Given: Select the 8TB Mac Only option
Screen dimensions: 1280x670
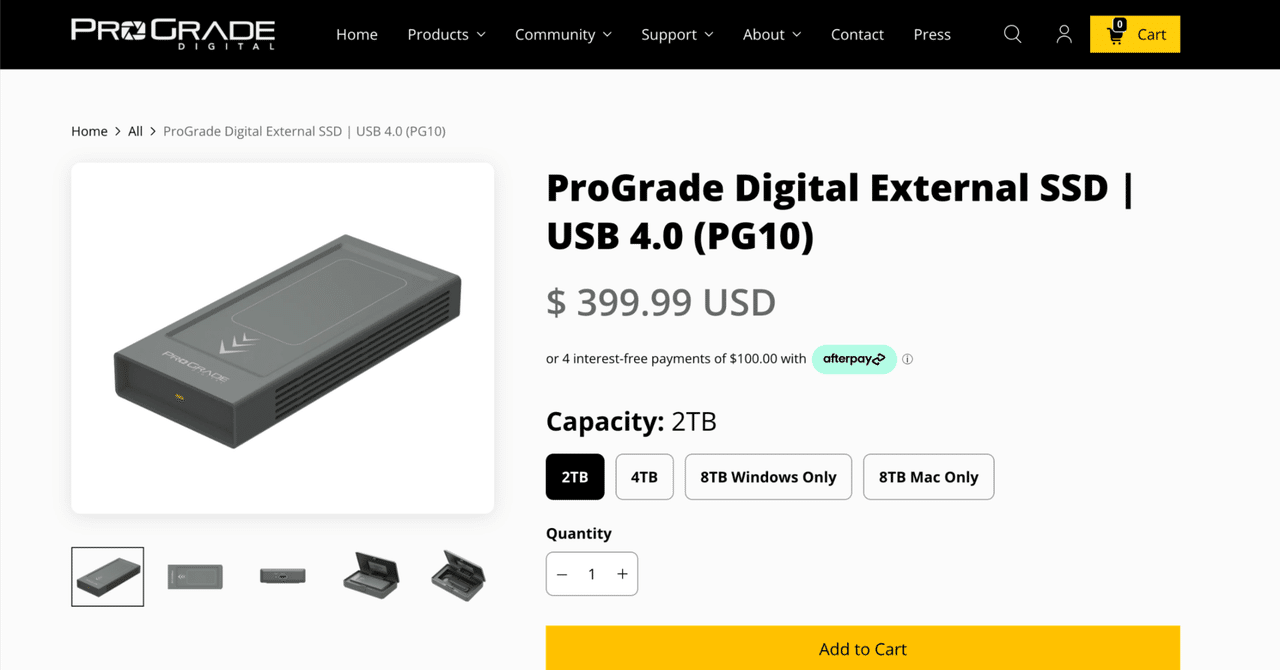Looking at the screenshot, I should 928,477.
